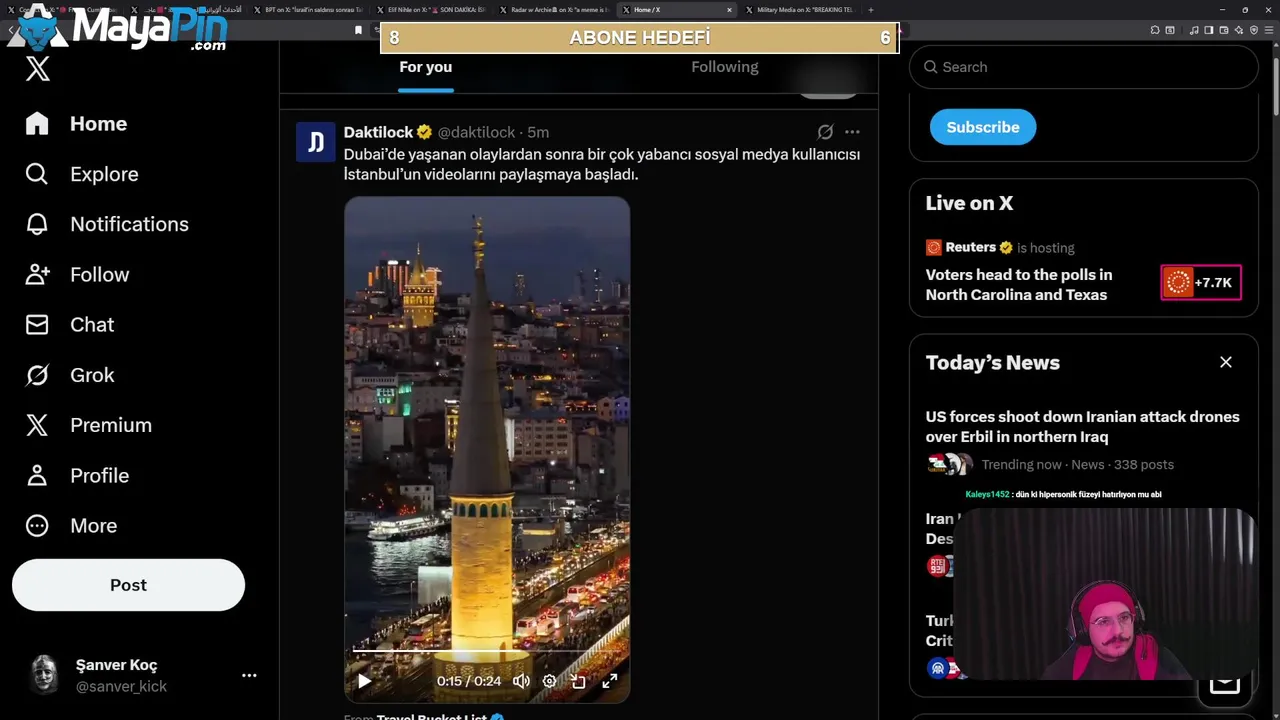Viewport: 1280px width, 720px height.
Task: Click the messages drawer icon at bottom right
Action: [1225, 683]
